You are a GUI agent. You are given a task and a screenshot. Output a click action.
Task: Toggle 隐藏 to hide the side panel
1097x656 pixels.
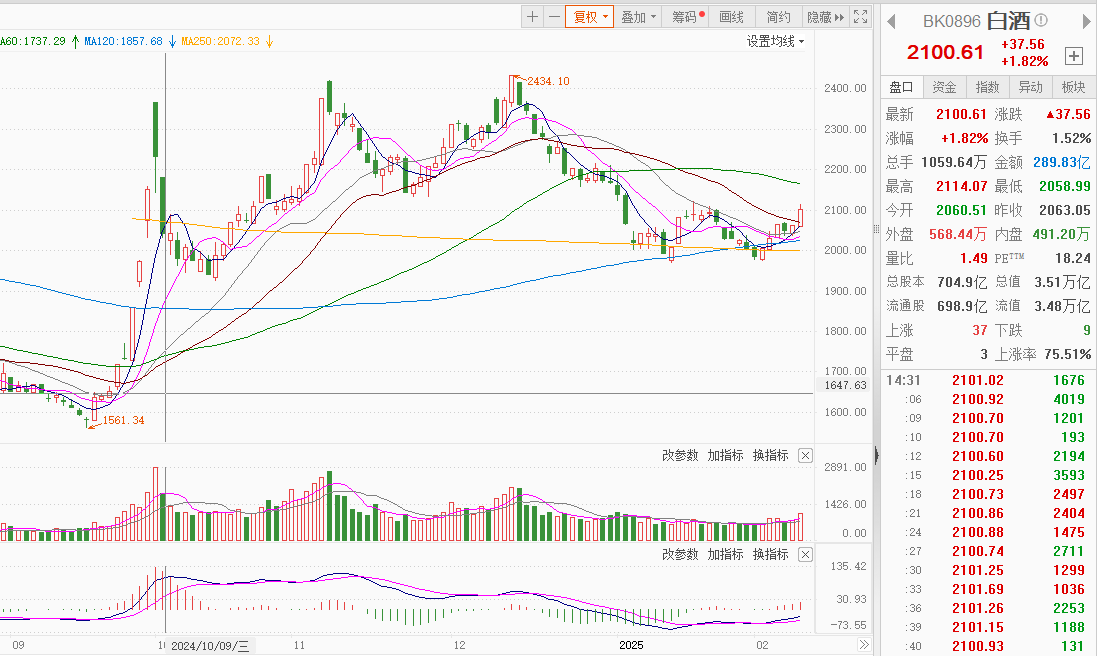(x=824, y=17)
